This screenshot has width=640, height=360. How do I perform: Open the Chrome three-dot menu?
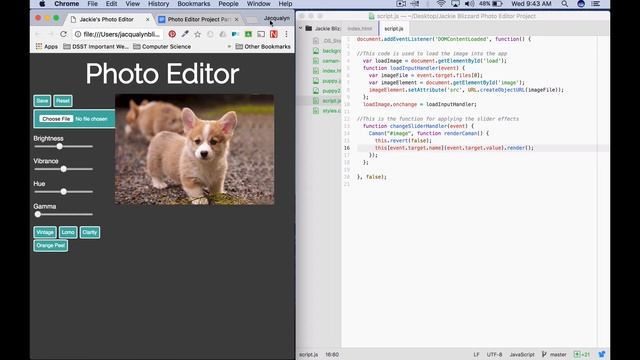point(287,34)
